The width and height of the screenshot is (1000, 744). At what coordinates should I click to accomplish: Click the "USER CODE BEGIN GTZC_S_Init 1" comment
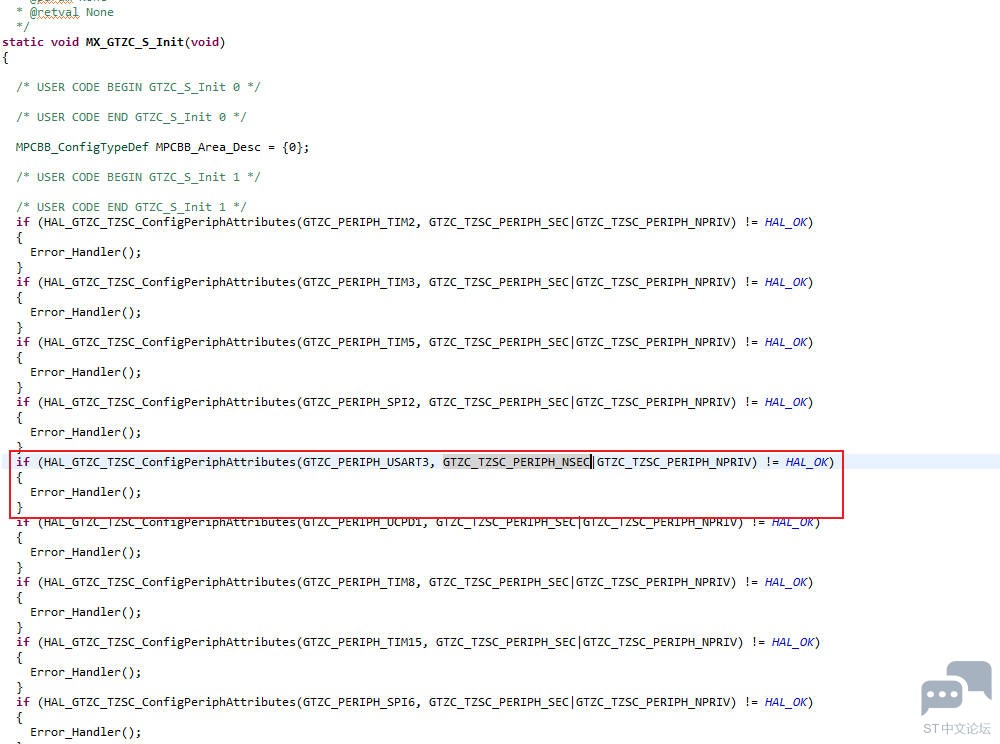click(x=138, y=177)
